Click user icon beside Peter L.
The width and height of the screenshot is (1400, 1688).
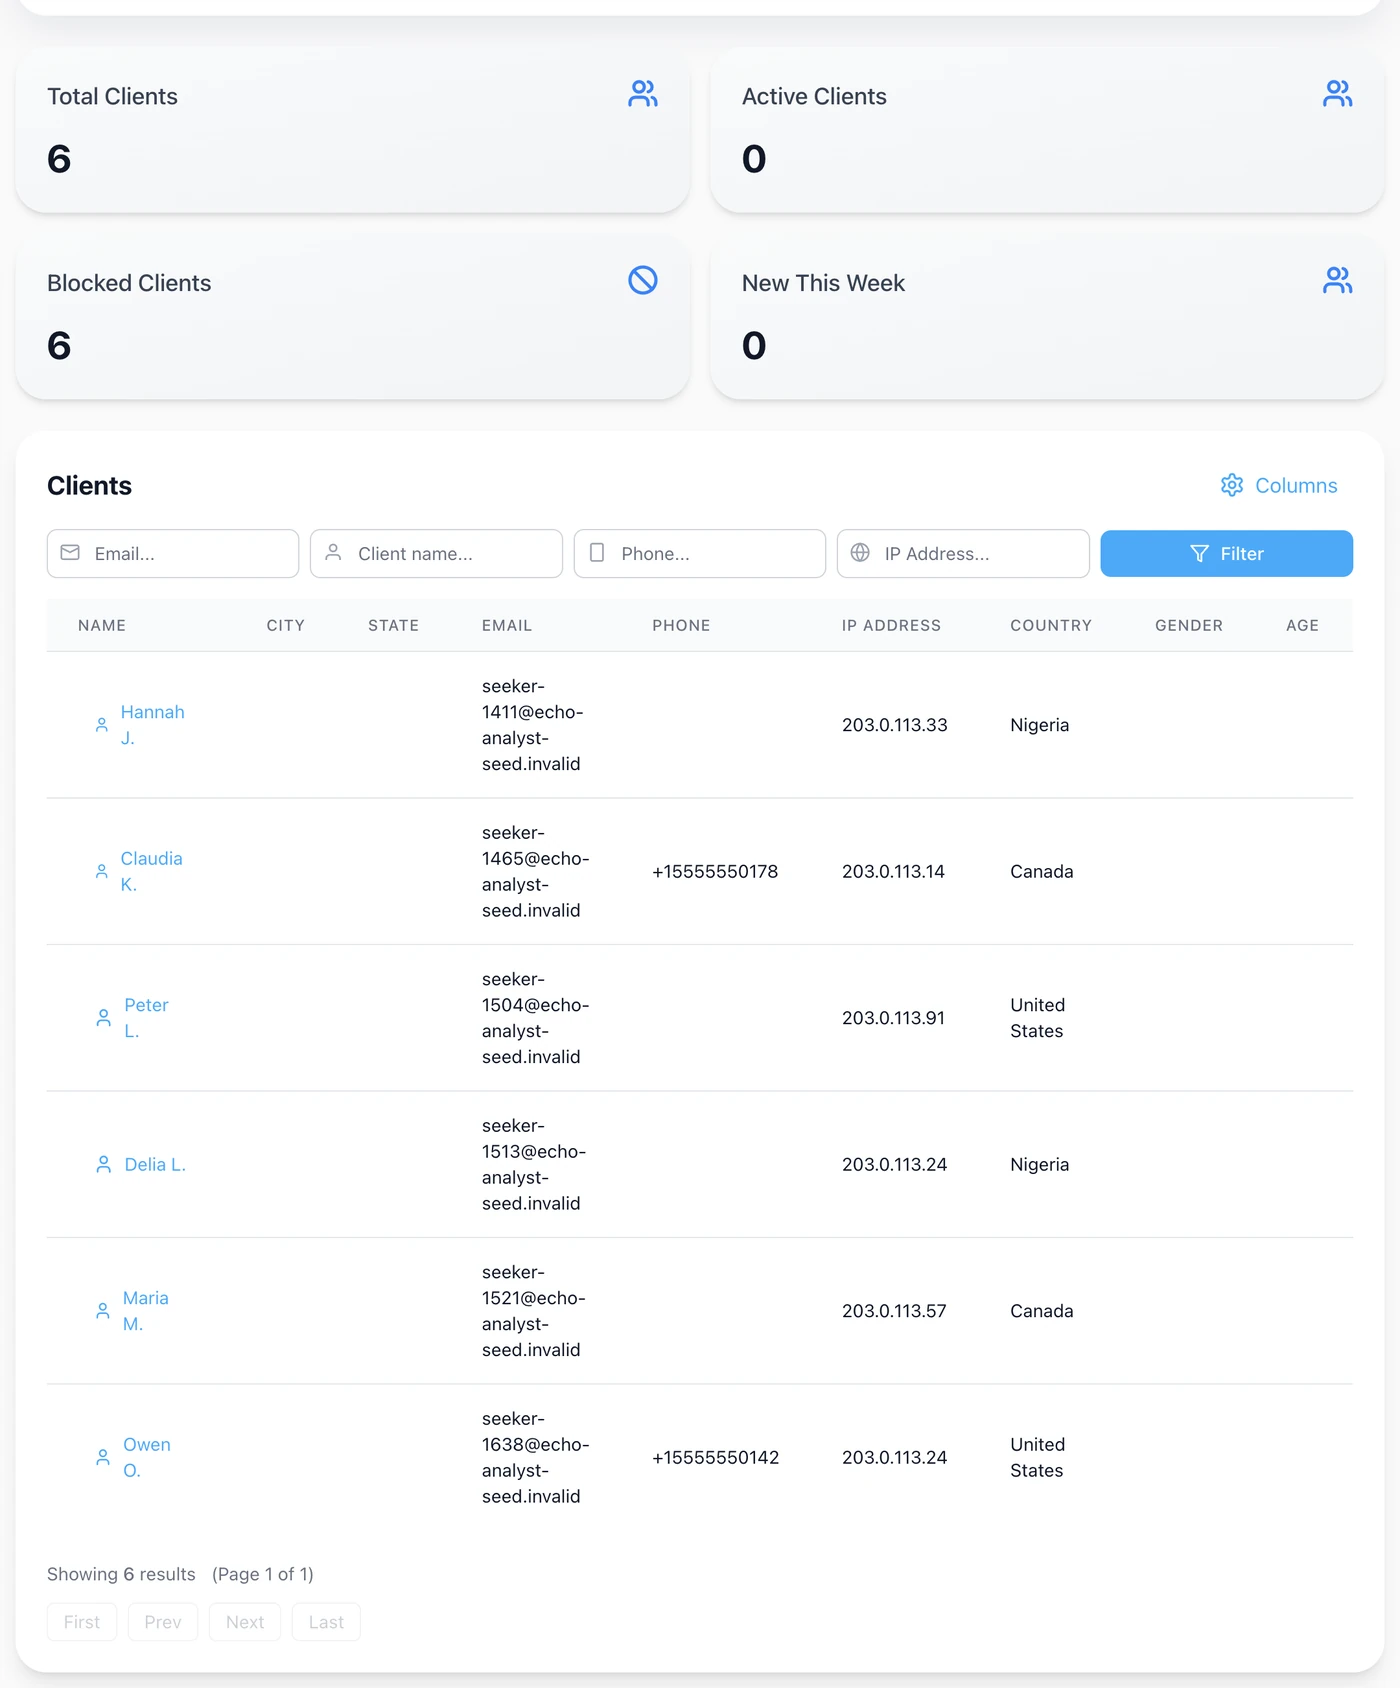coord(103,1018)
